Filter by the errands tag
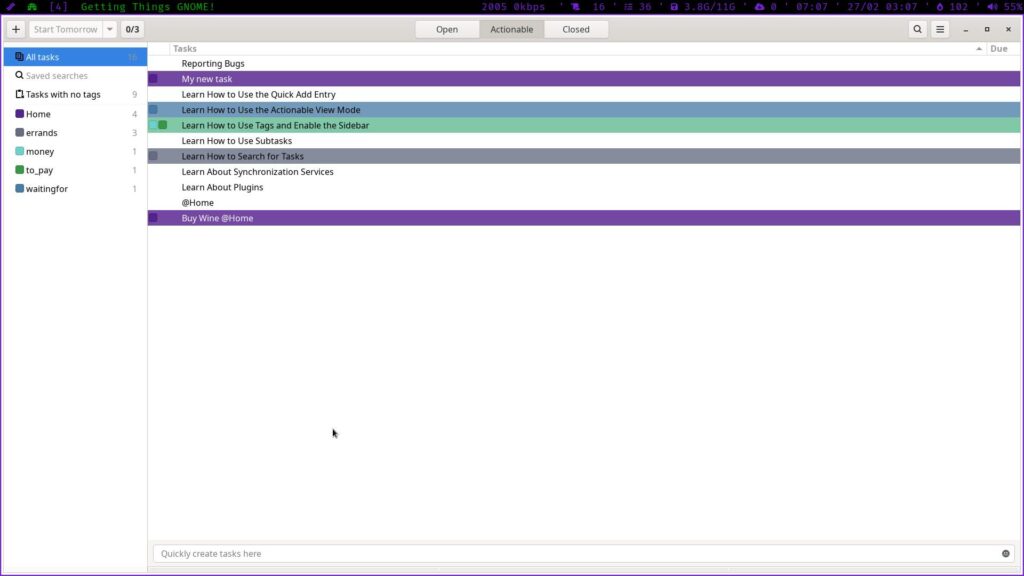 click(76, 133)
